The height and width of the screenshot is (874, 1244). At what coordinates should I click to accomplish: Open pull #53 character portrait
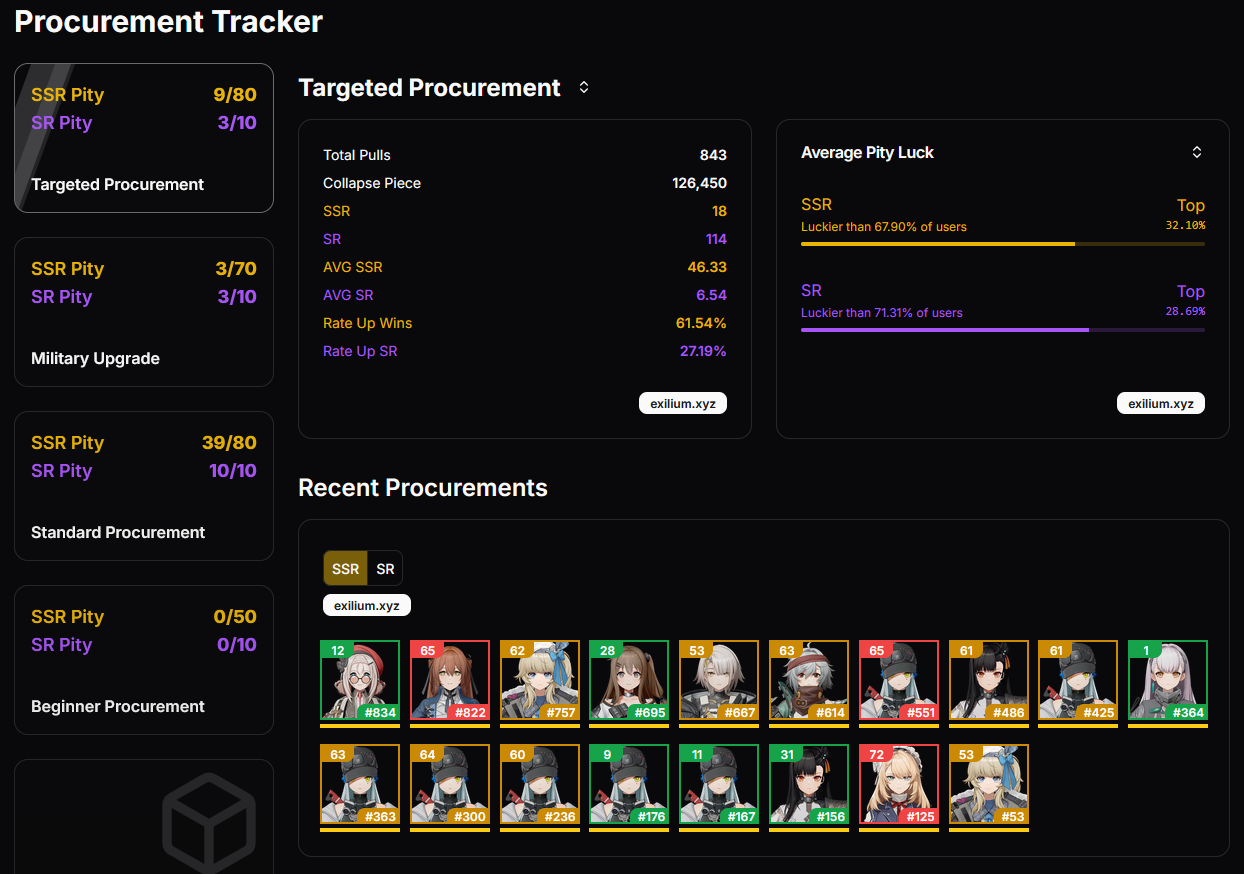[x=989, y=784]
